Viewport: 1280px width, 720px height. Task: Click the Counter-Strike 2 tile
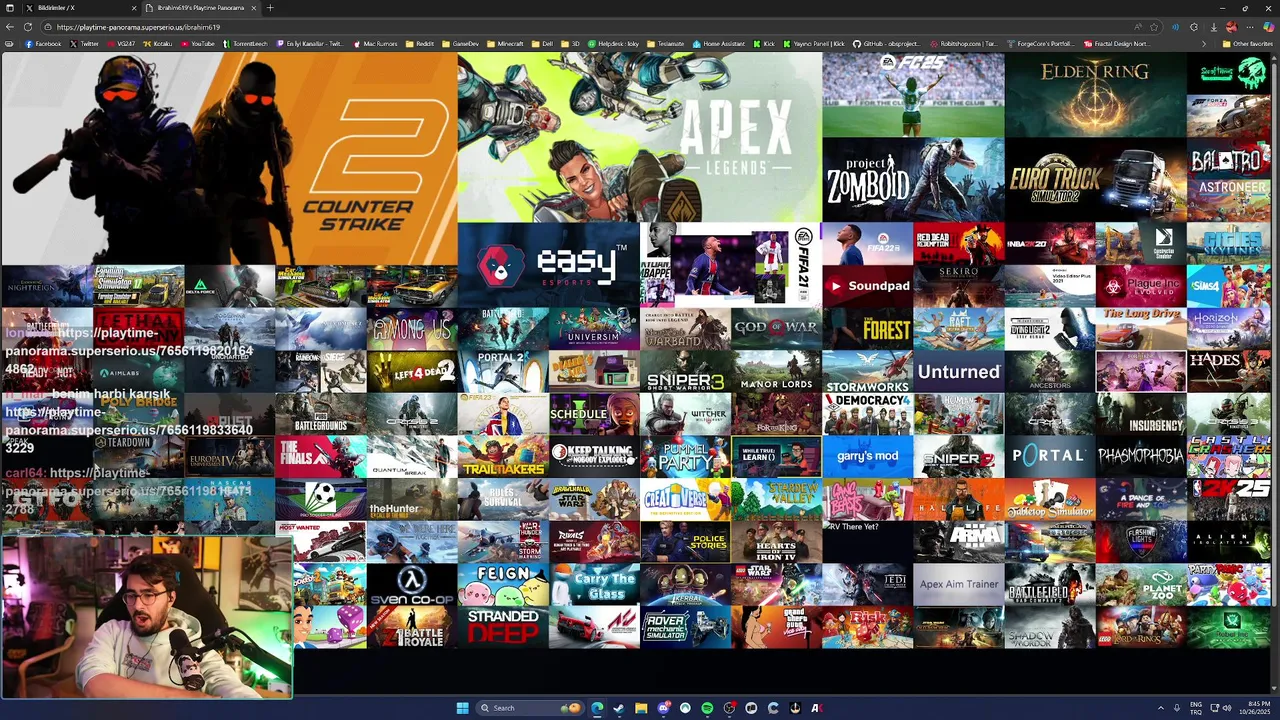[229, 158]
